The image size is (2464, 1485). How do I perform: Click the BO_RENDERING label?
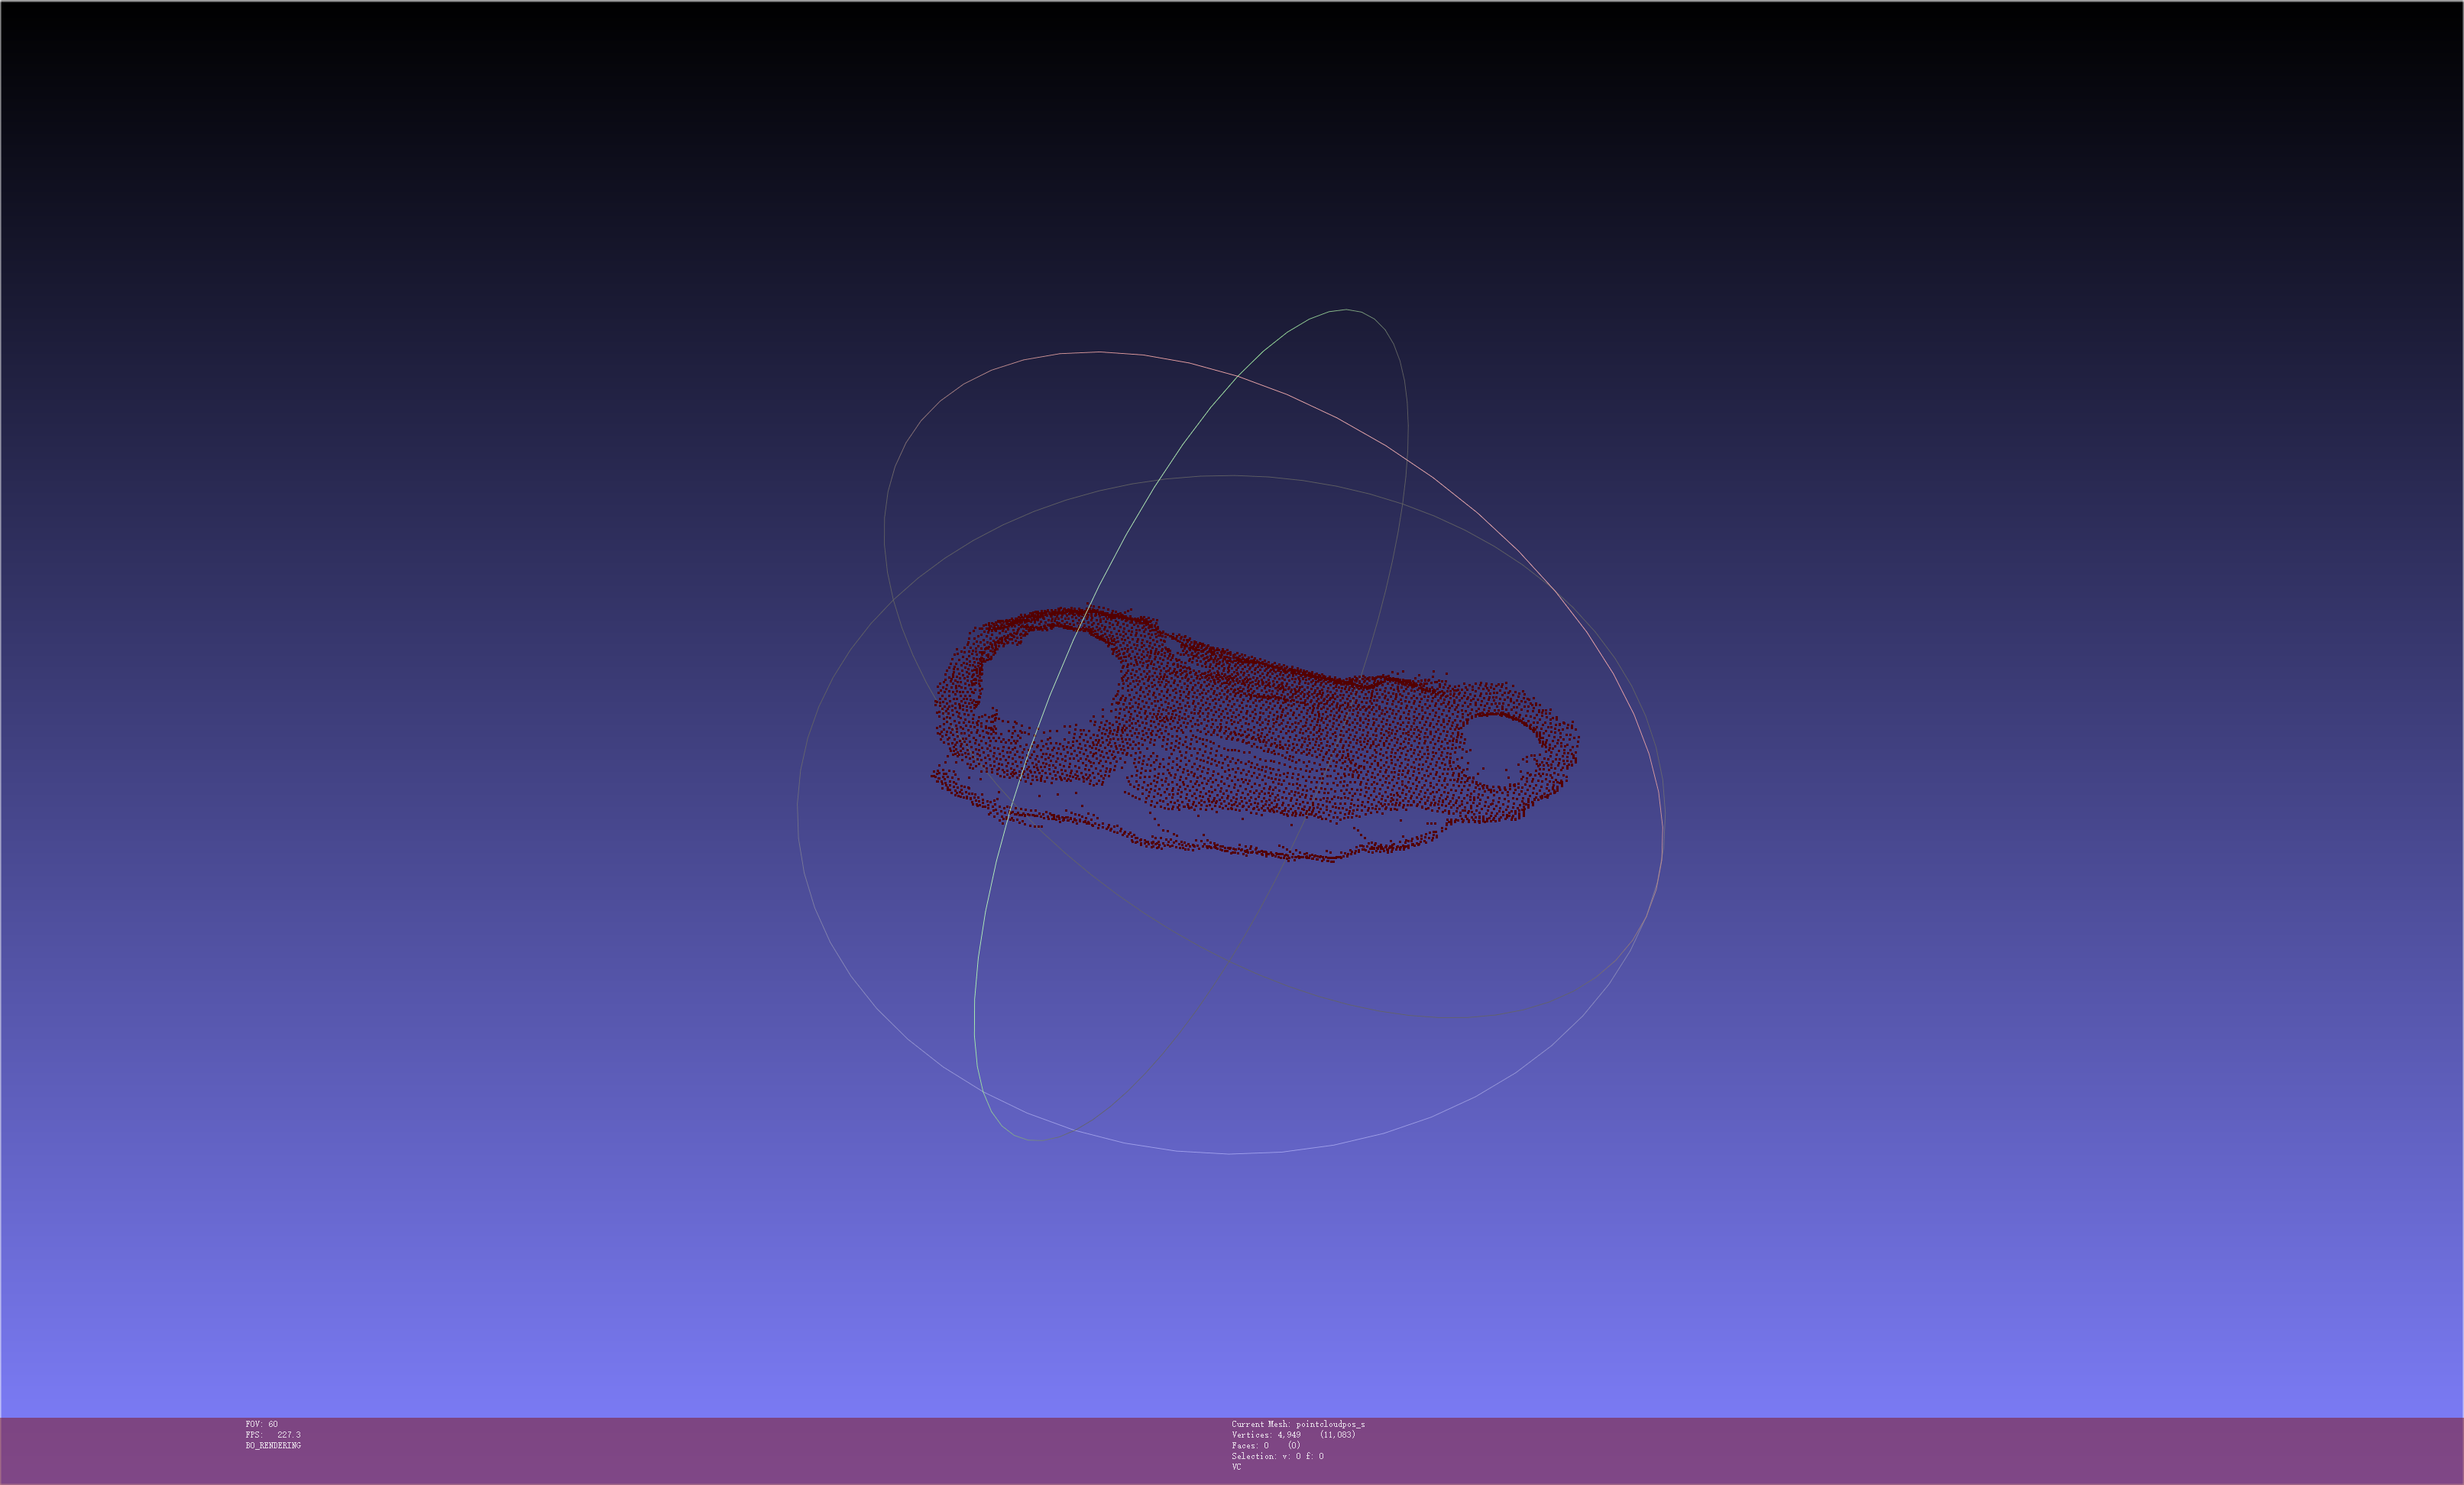pos(273,1446)
